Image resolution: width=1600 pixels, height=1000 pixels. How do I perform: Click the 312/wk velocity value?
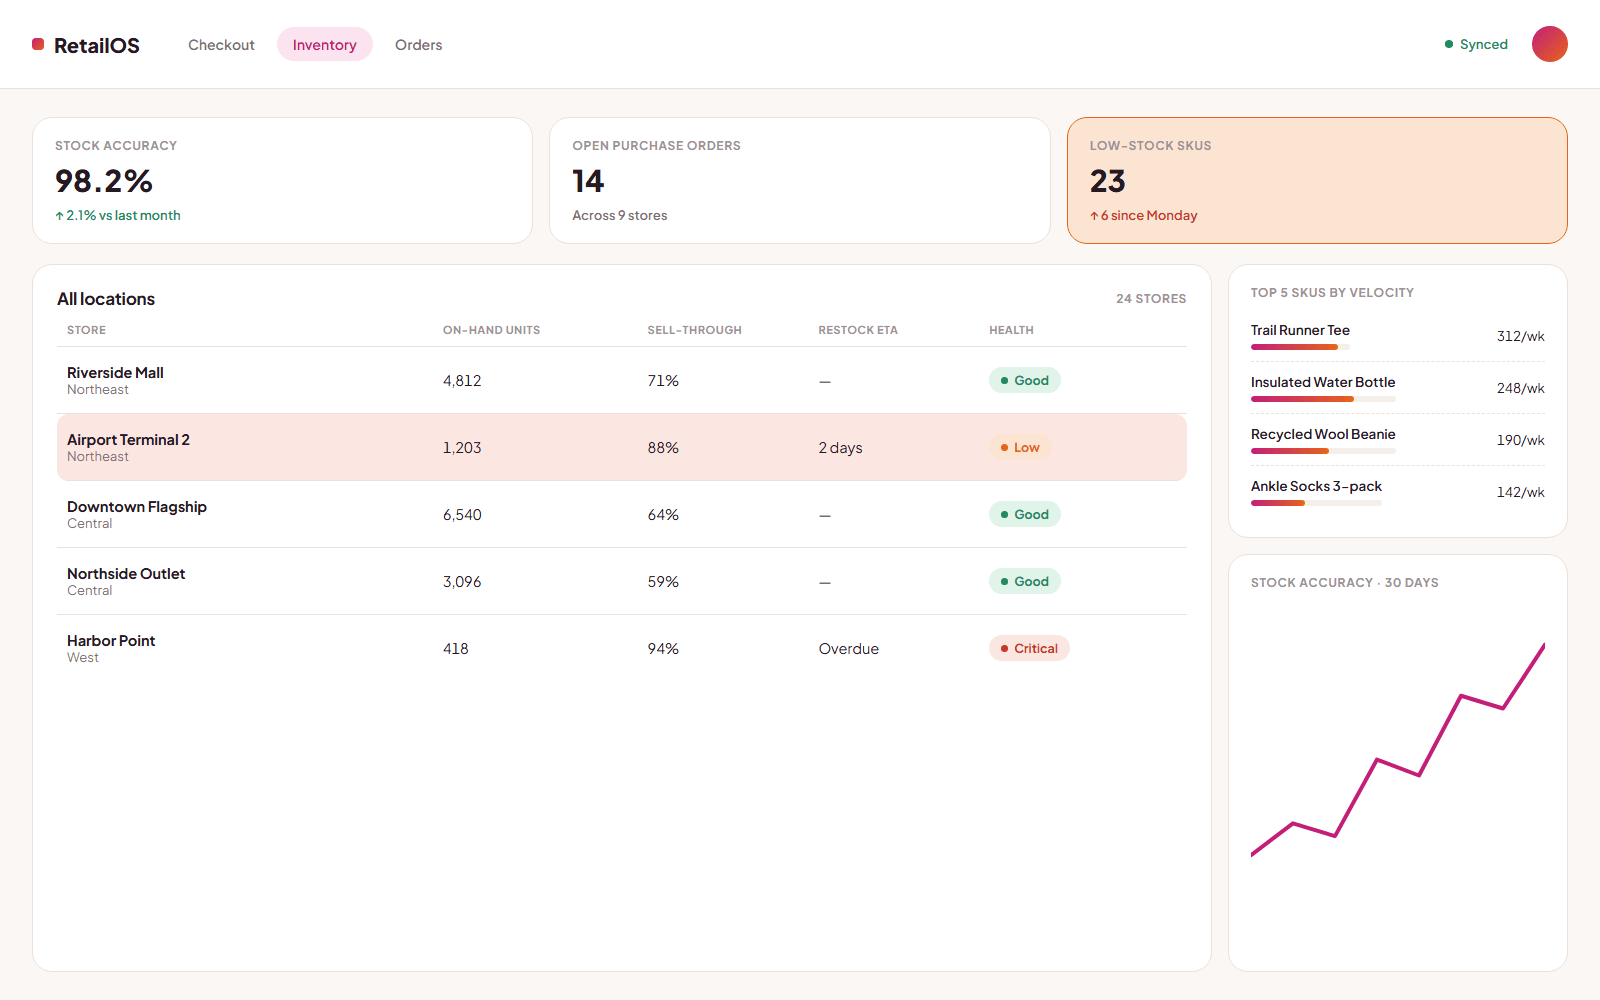pos(1520,336)
